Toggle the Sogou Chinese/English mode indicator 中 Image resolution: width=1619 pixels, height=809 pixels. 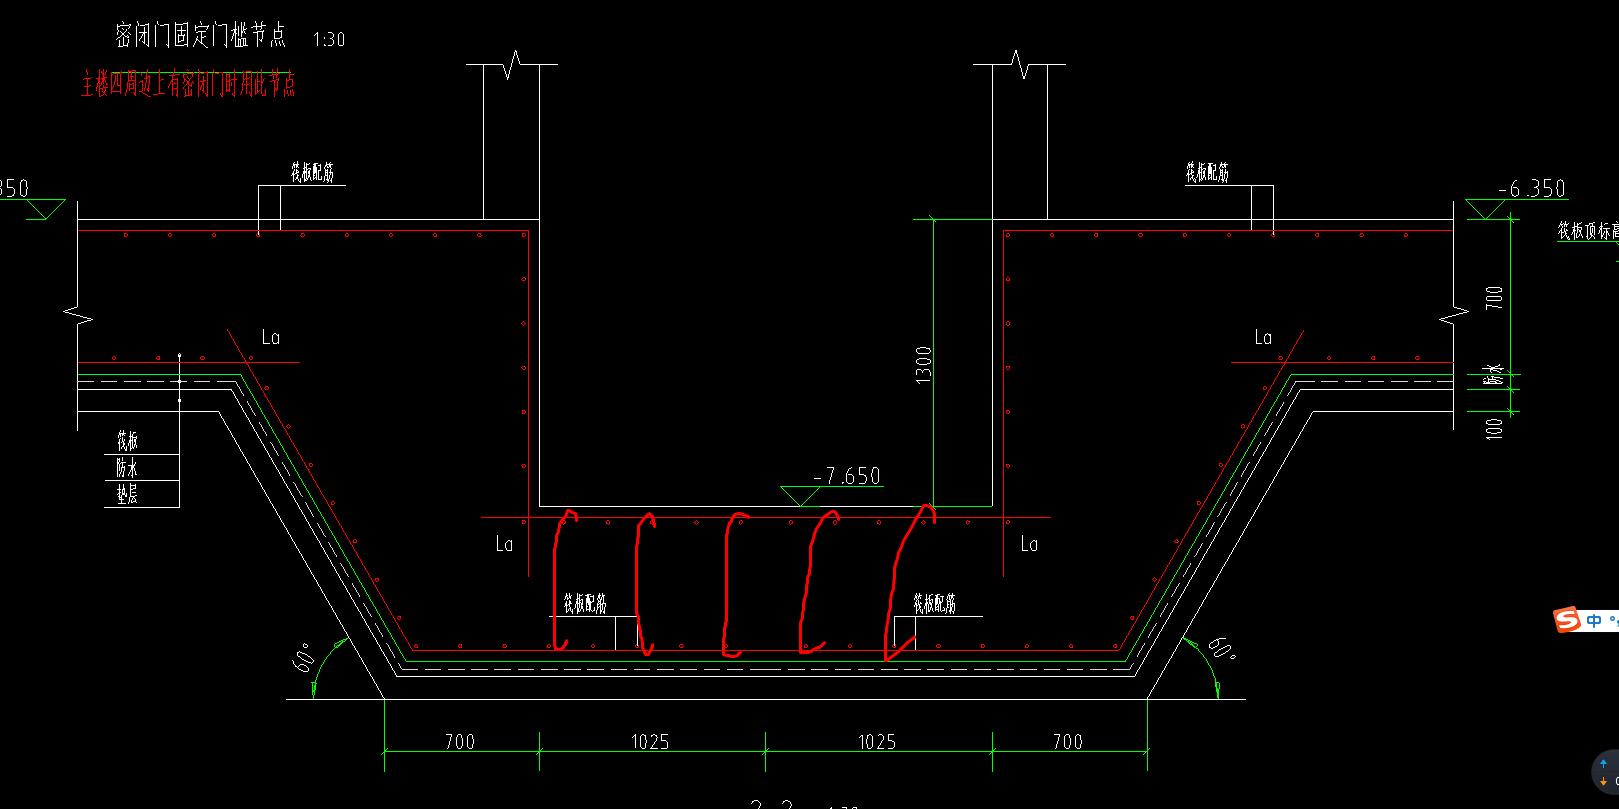coord(1594,621)
